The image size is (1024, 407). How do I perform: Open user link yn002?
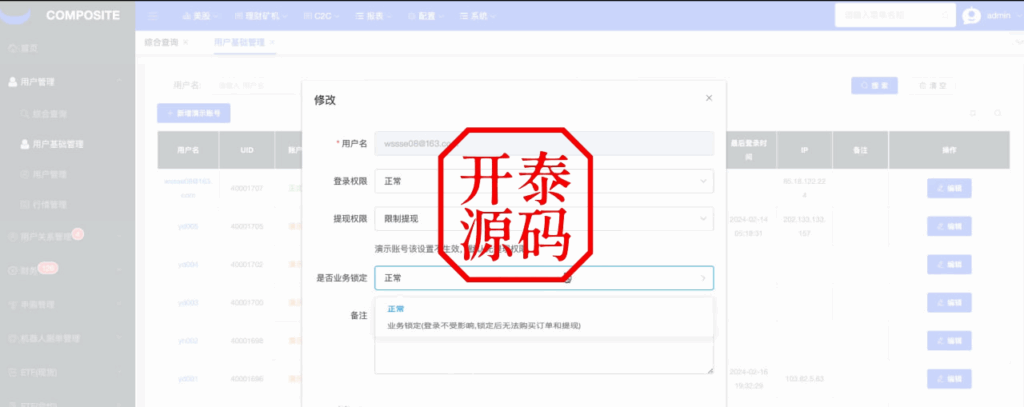tap(188, 340)
